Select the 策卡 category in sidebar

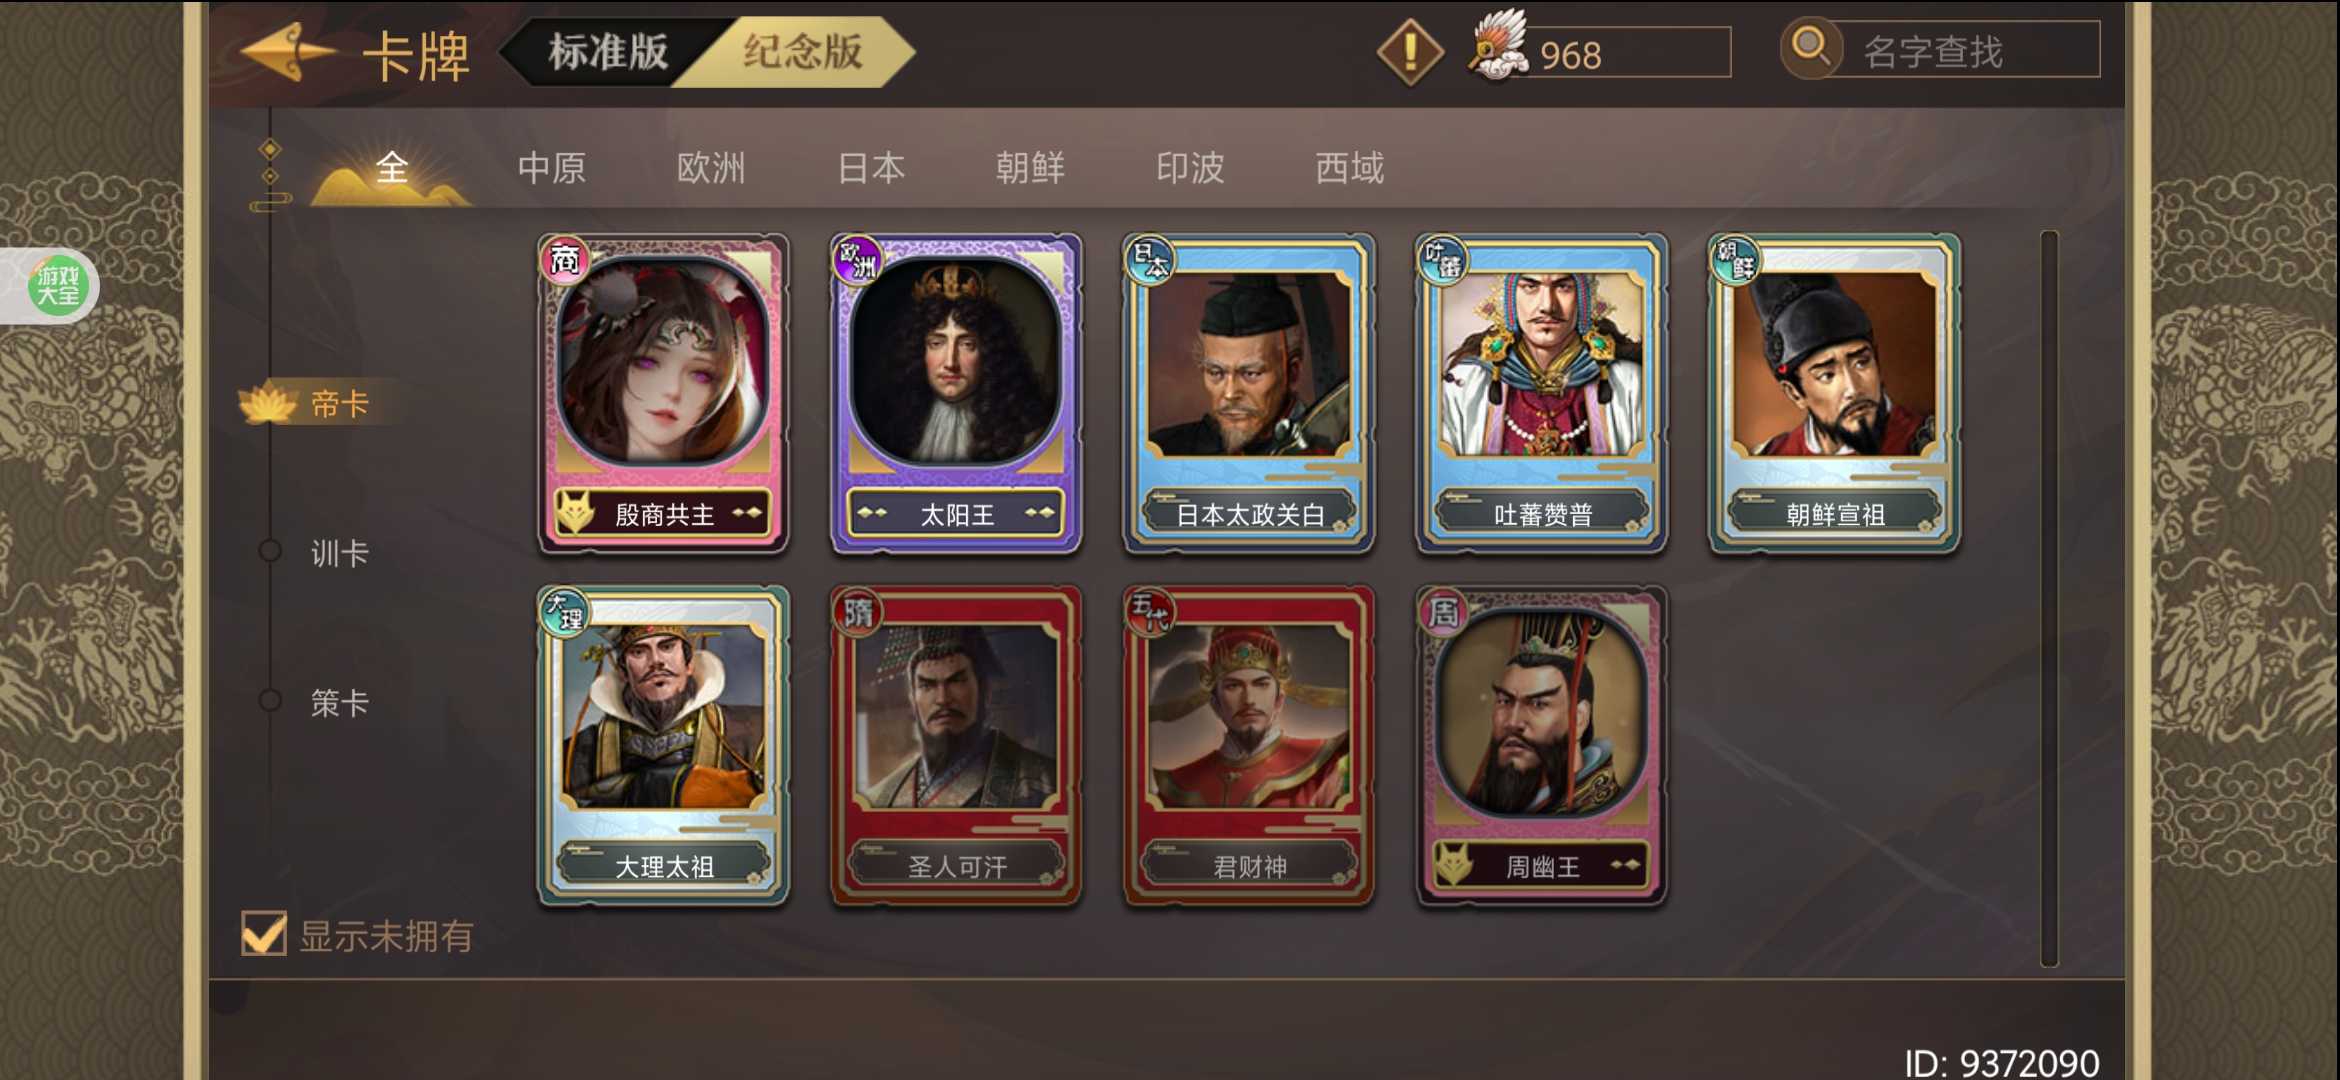[339, 703]
